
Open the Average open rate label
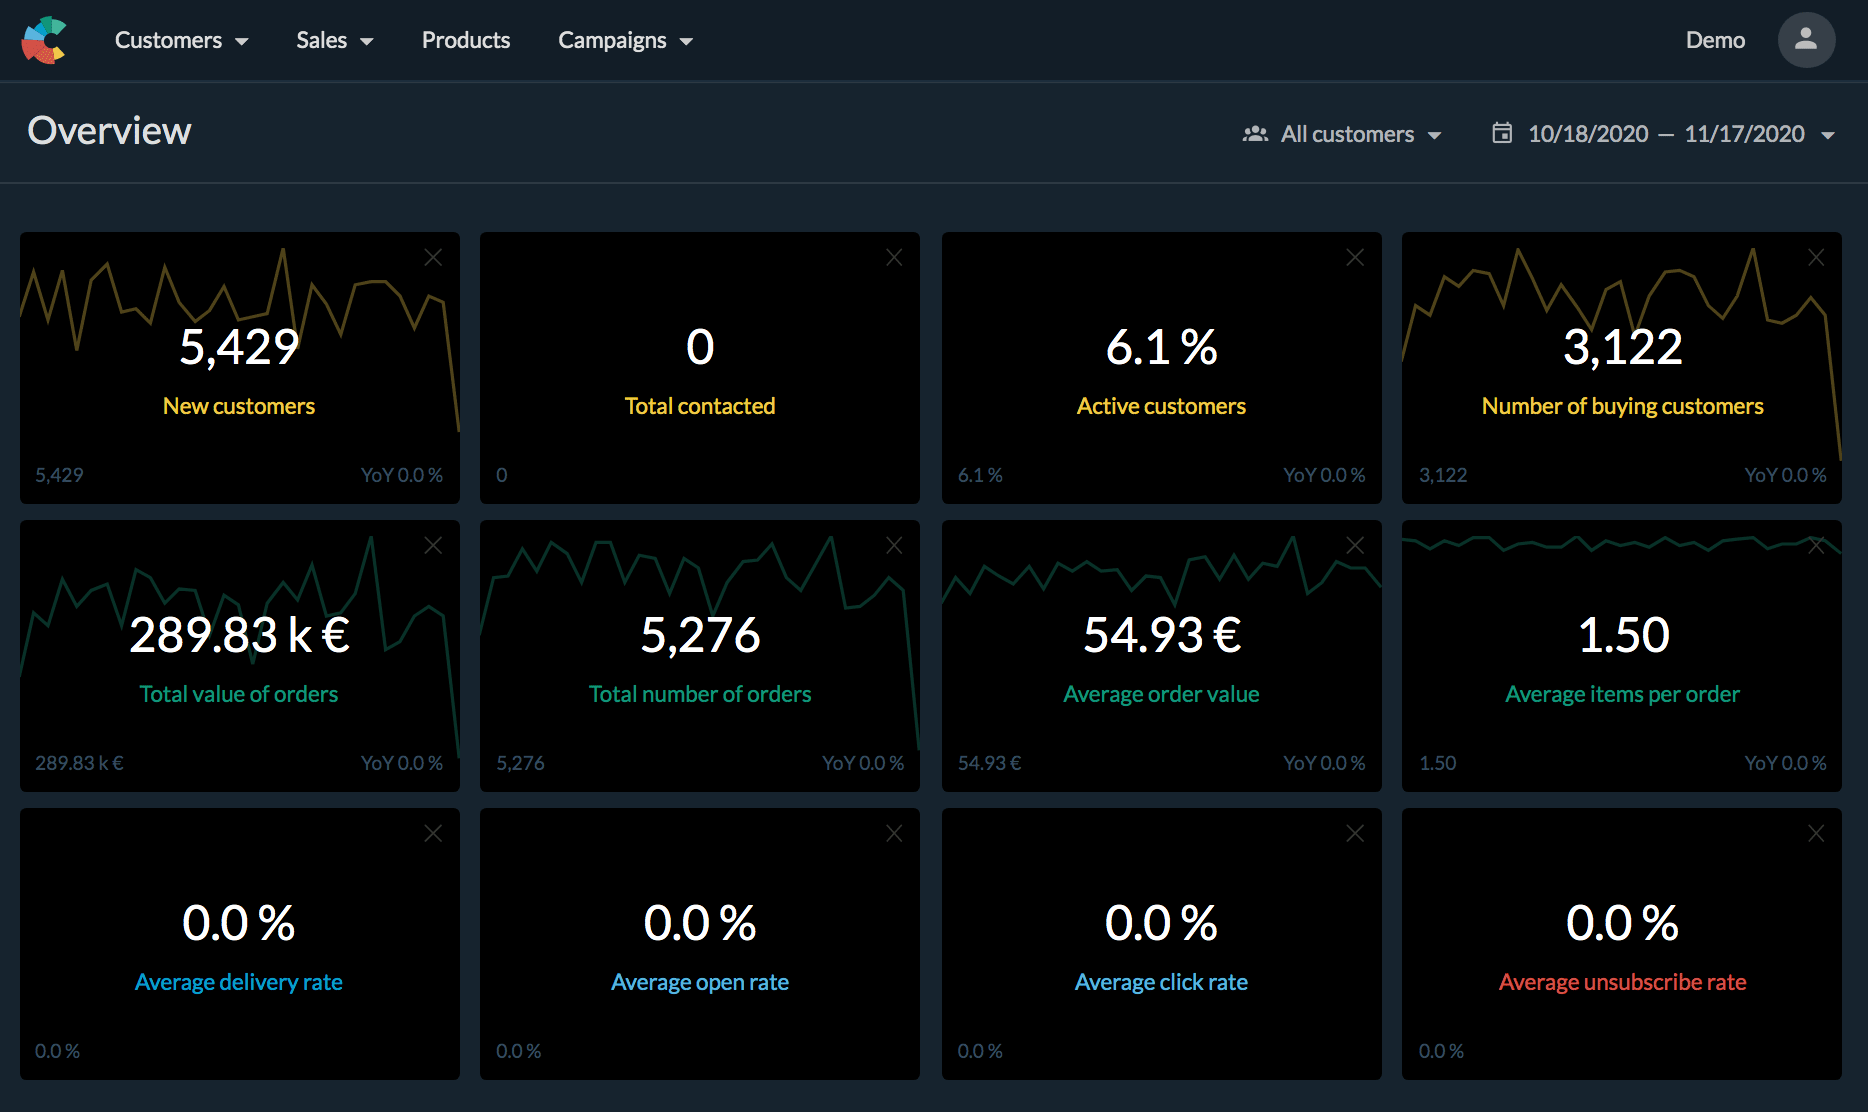coord(700,982)
